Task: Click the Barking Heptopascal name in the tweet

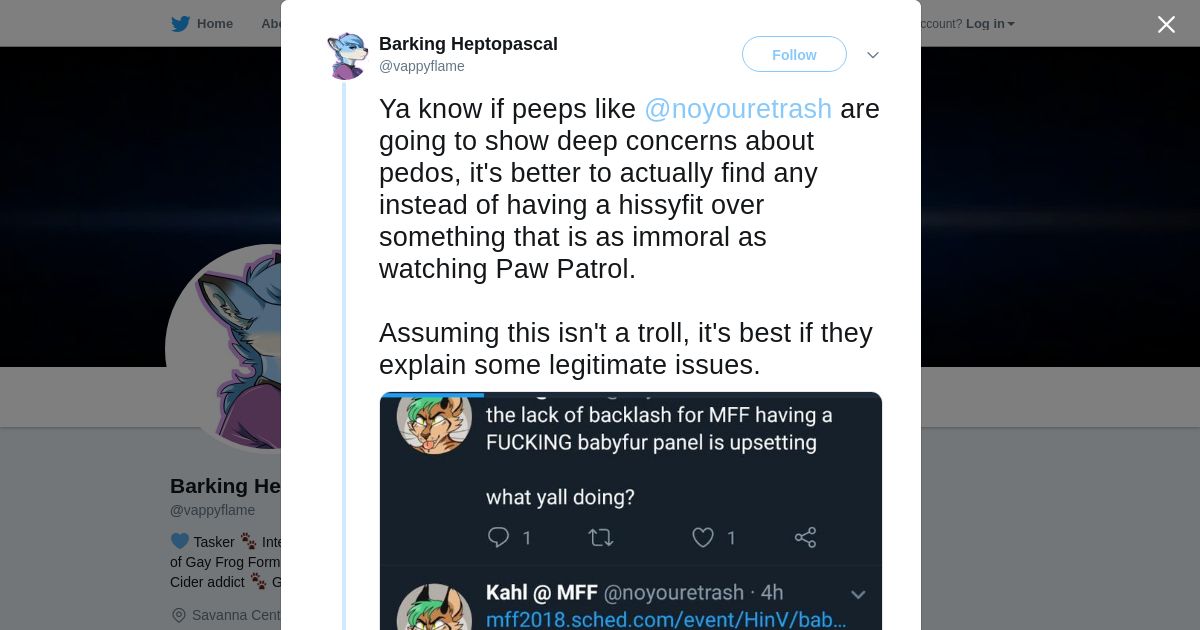Action: click(x=468, y=44)
